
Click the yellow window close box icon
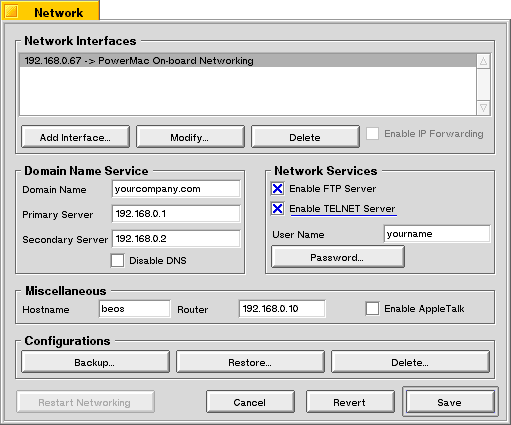coord(11,11)
